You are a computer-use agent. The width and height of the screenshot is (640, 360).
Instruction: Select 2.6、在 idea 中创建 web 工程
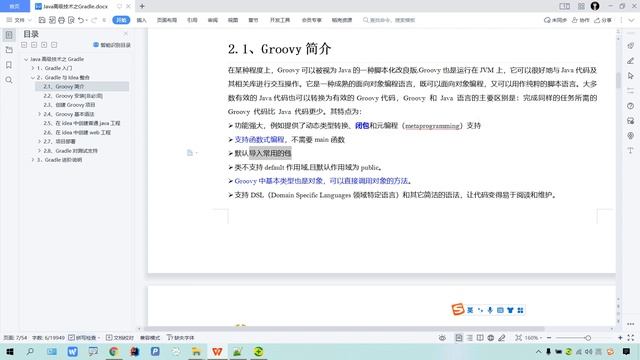pyautogui.click(x=77, y=132)
